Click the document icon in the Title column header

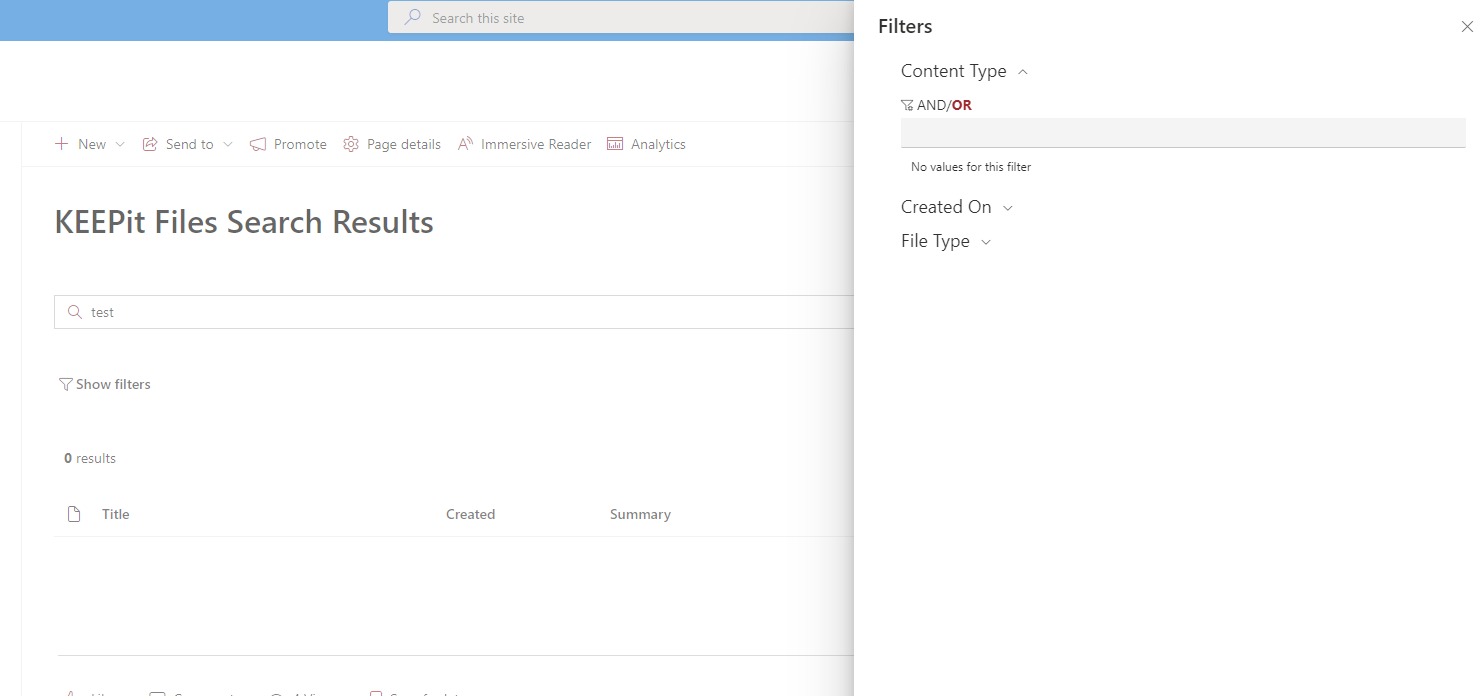tap(73, 513)
